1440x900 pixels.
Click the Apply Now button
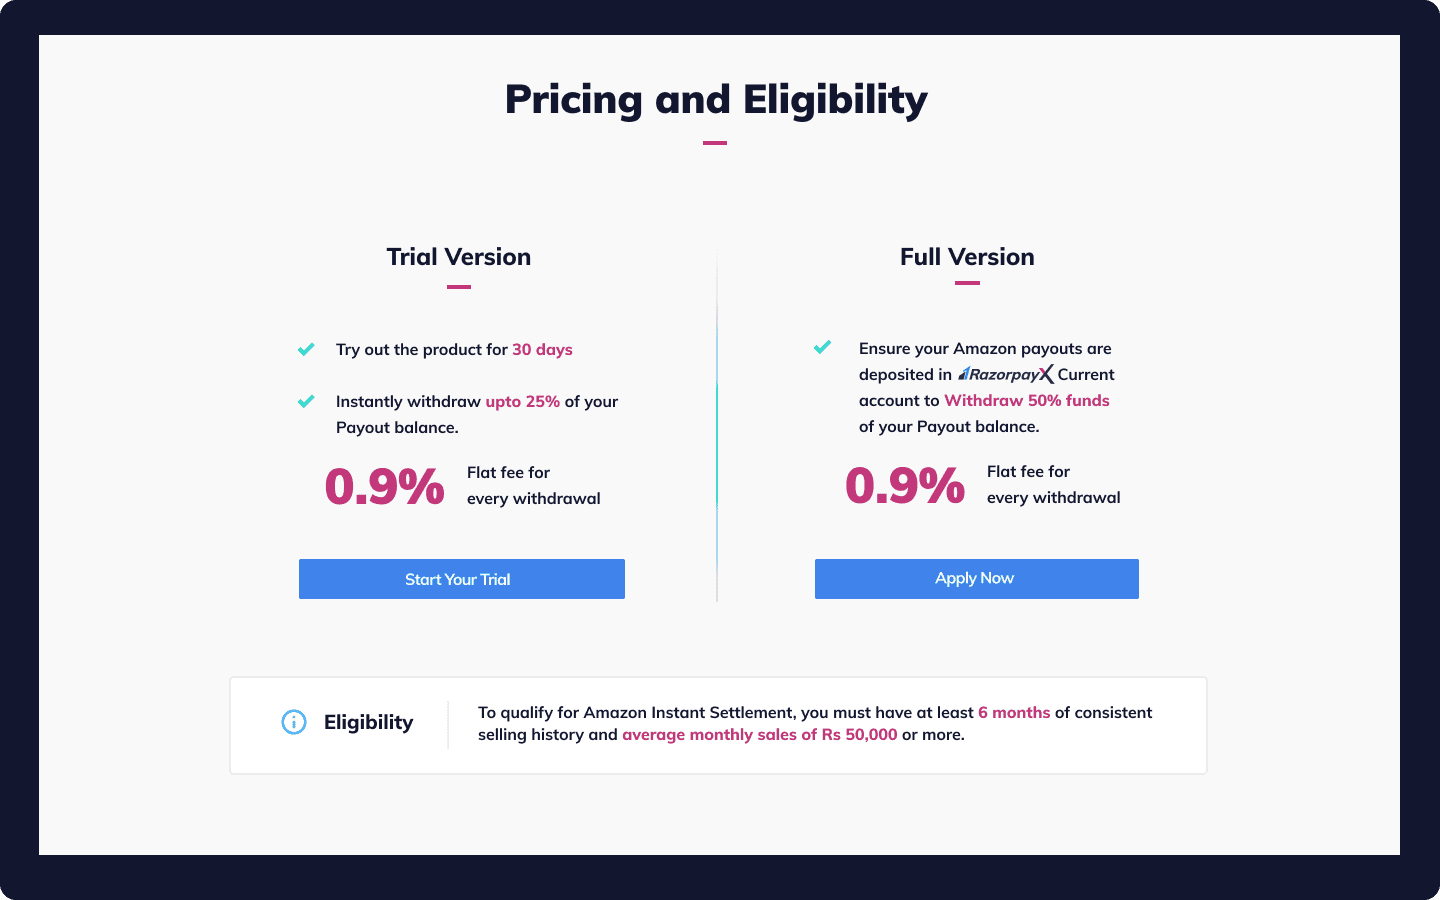[x=977, y=579]
